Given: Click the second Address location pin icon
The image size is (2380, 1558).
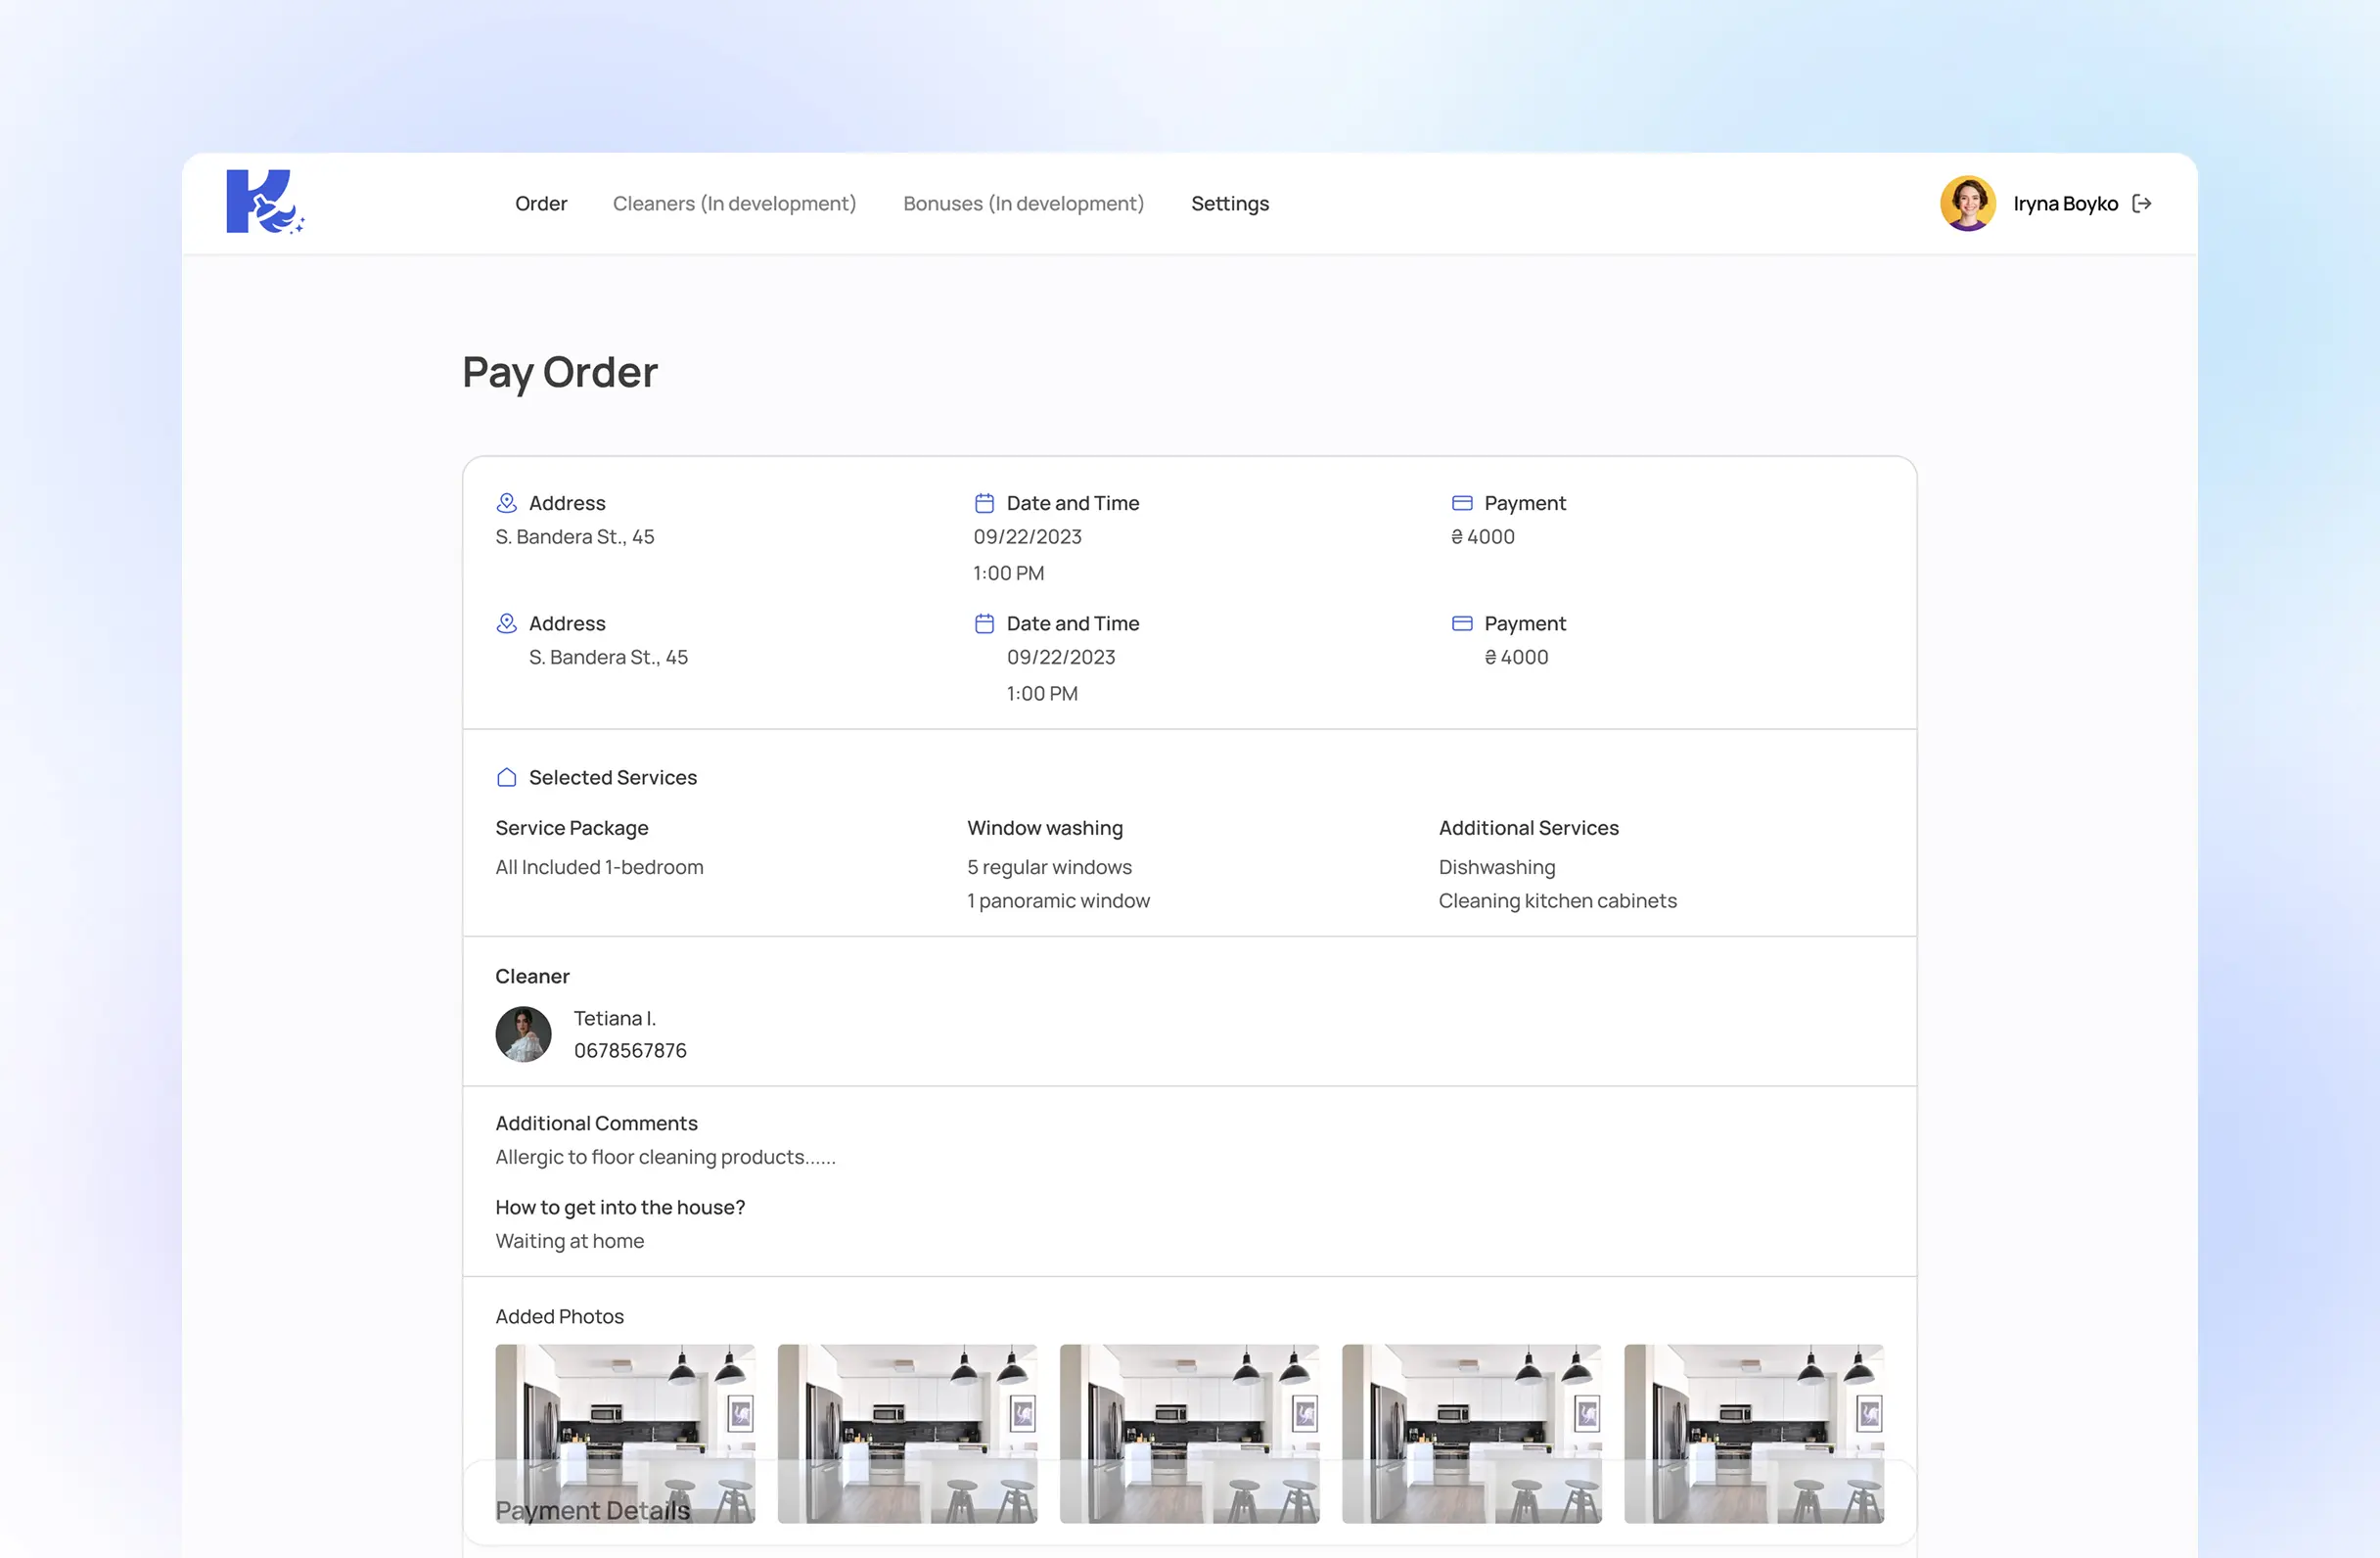Looking at the screenshot, I should pos(507,624).
